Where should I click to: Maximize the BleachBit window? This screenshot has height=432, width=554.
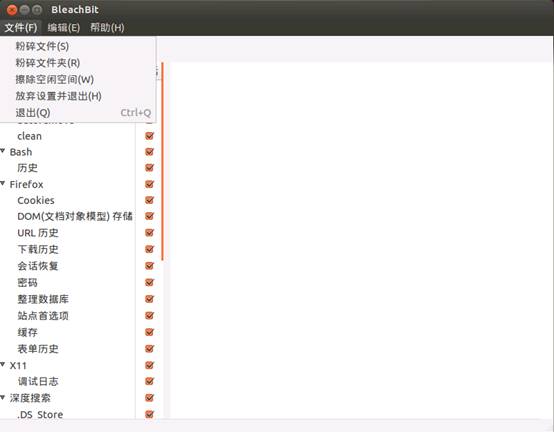pyautogui.click(x=37, y=10)
